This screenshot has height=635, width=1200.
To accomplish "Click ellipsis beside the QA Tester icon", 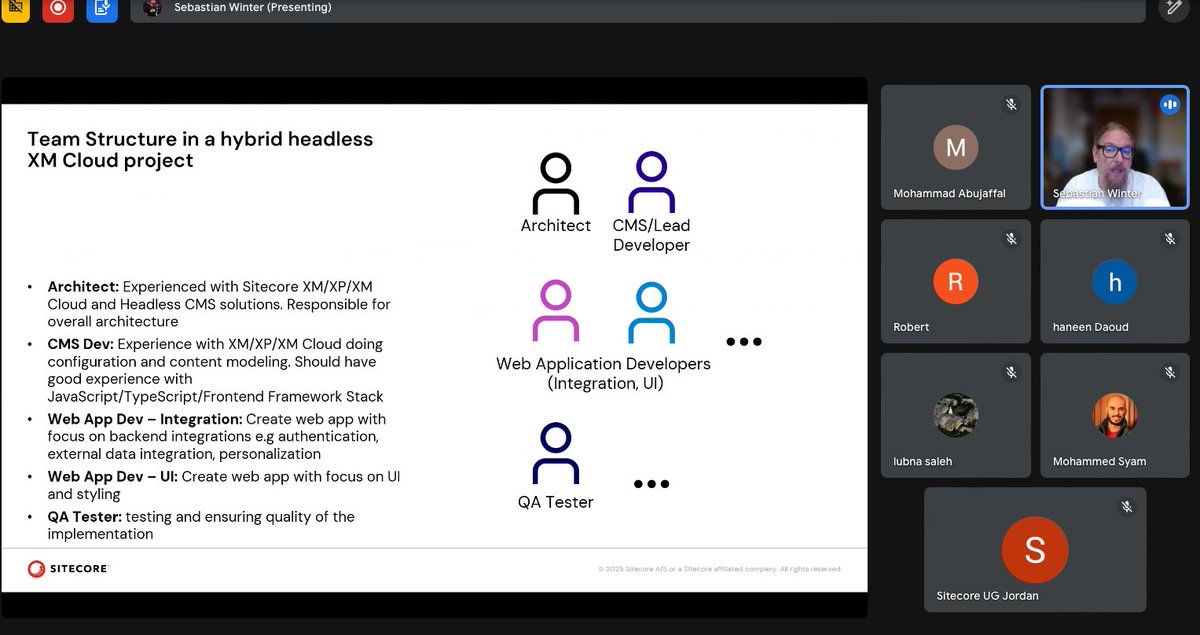I will [x=651, y=484].
